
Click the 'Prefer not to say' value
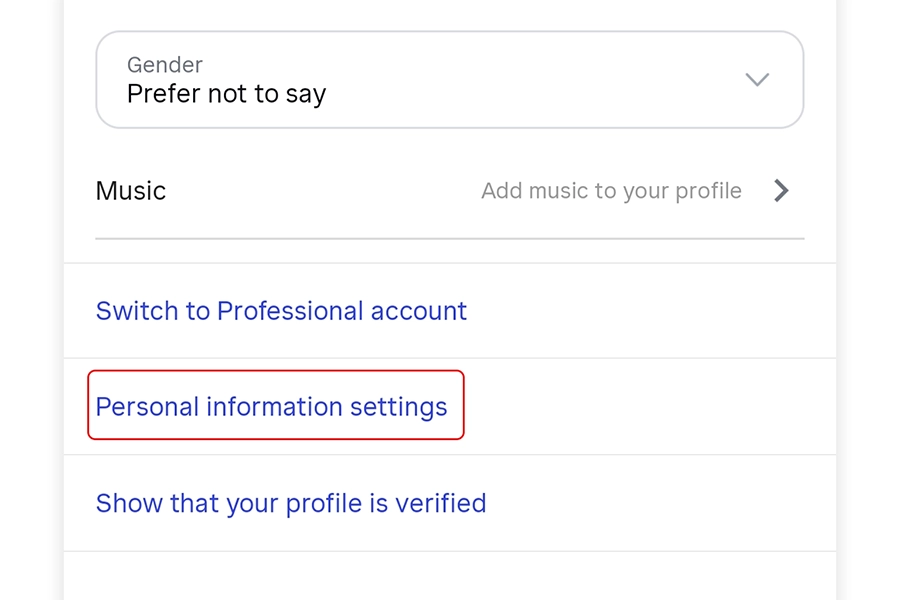point(226,95)
